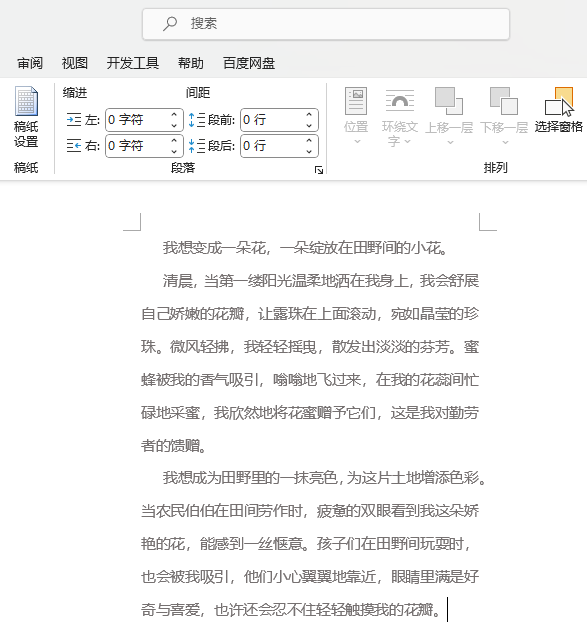The image size is (587, 644).
Task: Click the line starting 碌地采蜜
Action: pos(310,412)
